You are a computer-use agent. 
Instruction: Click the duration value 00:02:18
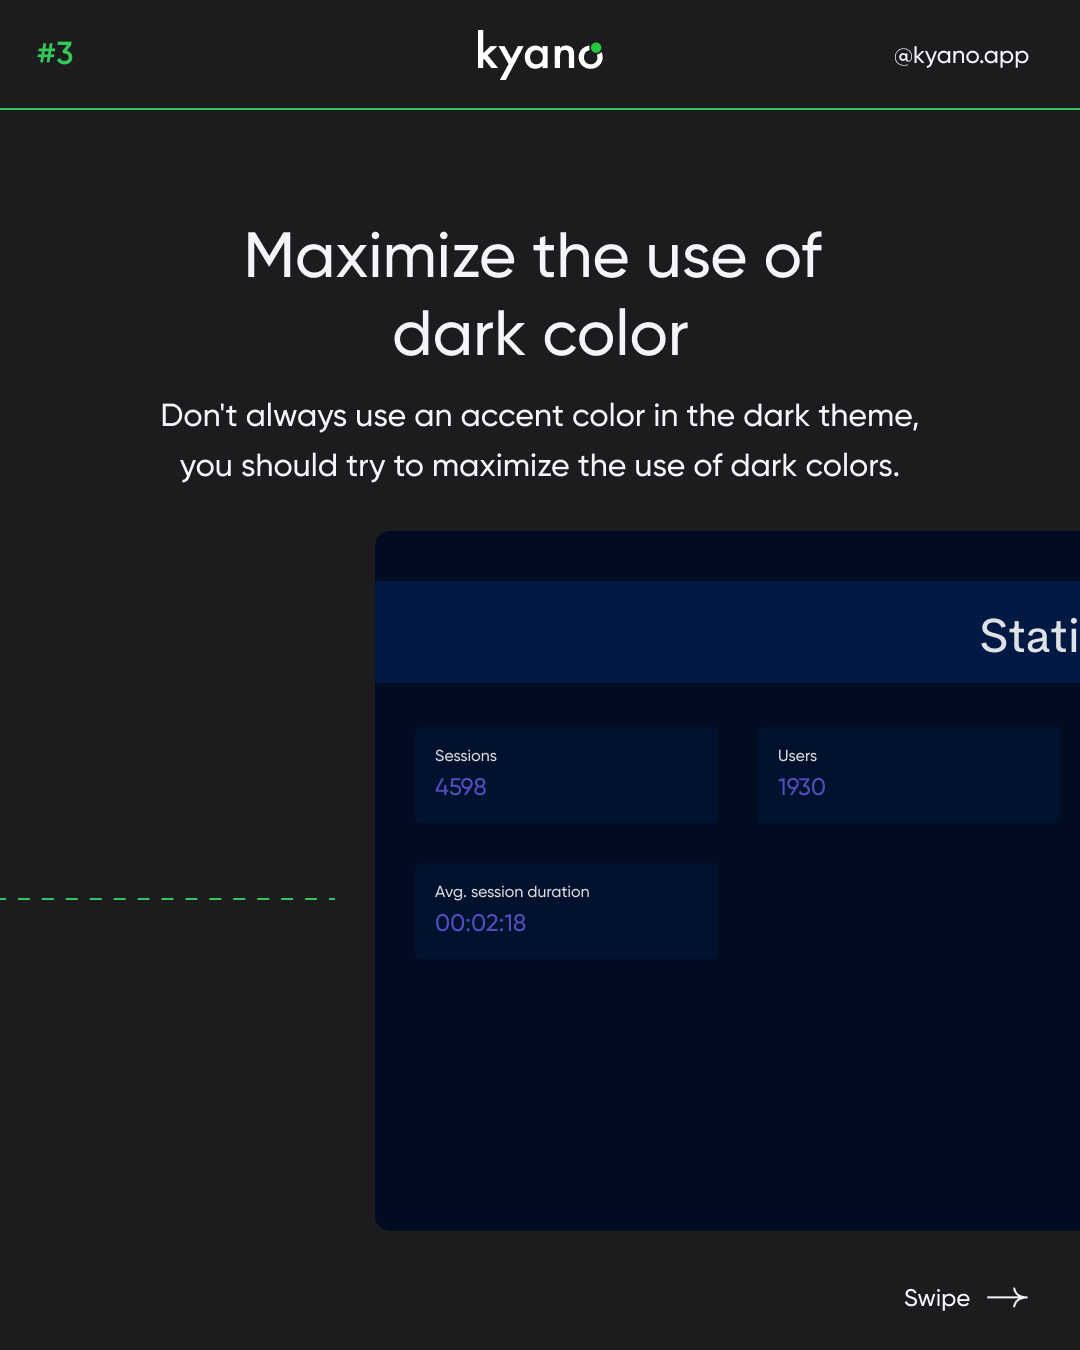(481, 923)
